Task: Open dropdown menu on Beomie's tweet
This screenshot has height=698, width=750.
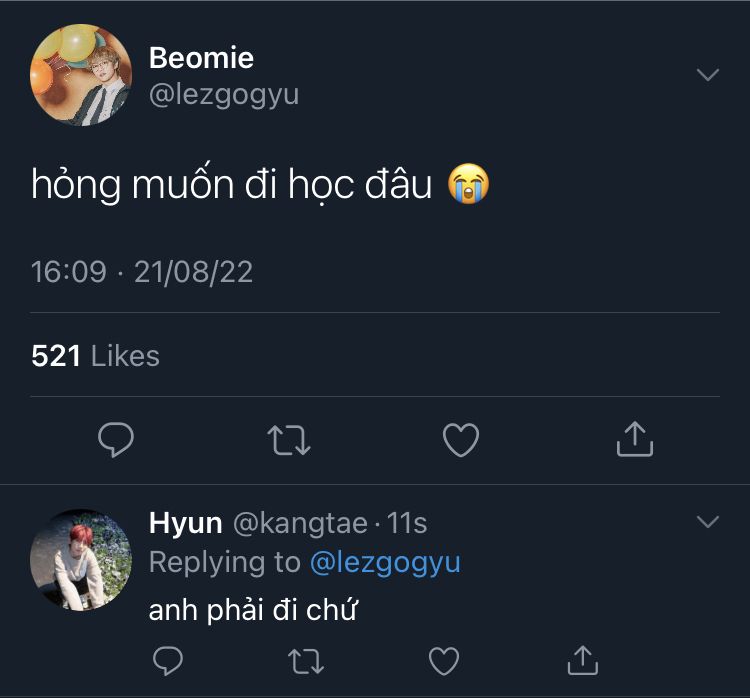Action: (x=707, y=75)
